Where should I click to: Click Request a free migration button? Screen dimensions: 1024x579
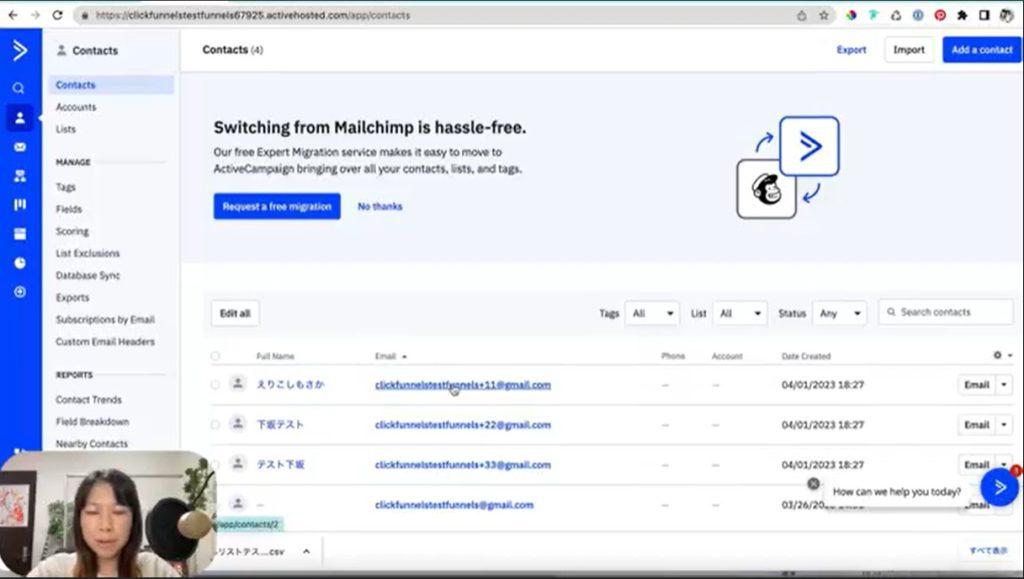[276, 206]
